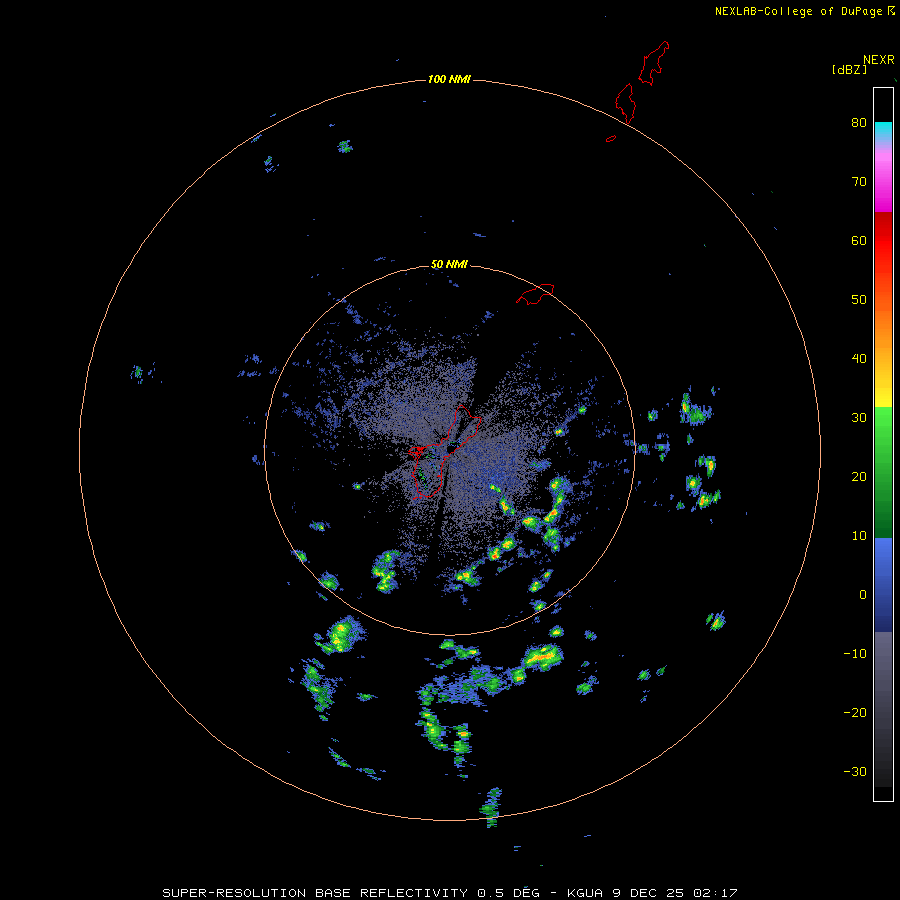
Task: Click the 9 DEC 25 date stamp
Action: [649, 893]
